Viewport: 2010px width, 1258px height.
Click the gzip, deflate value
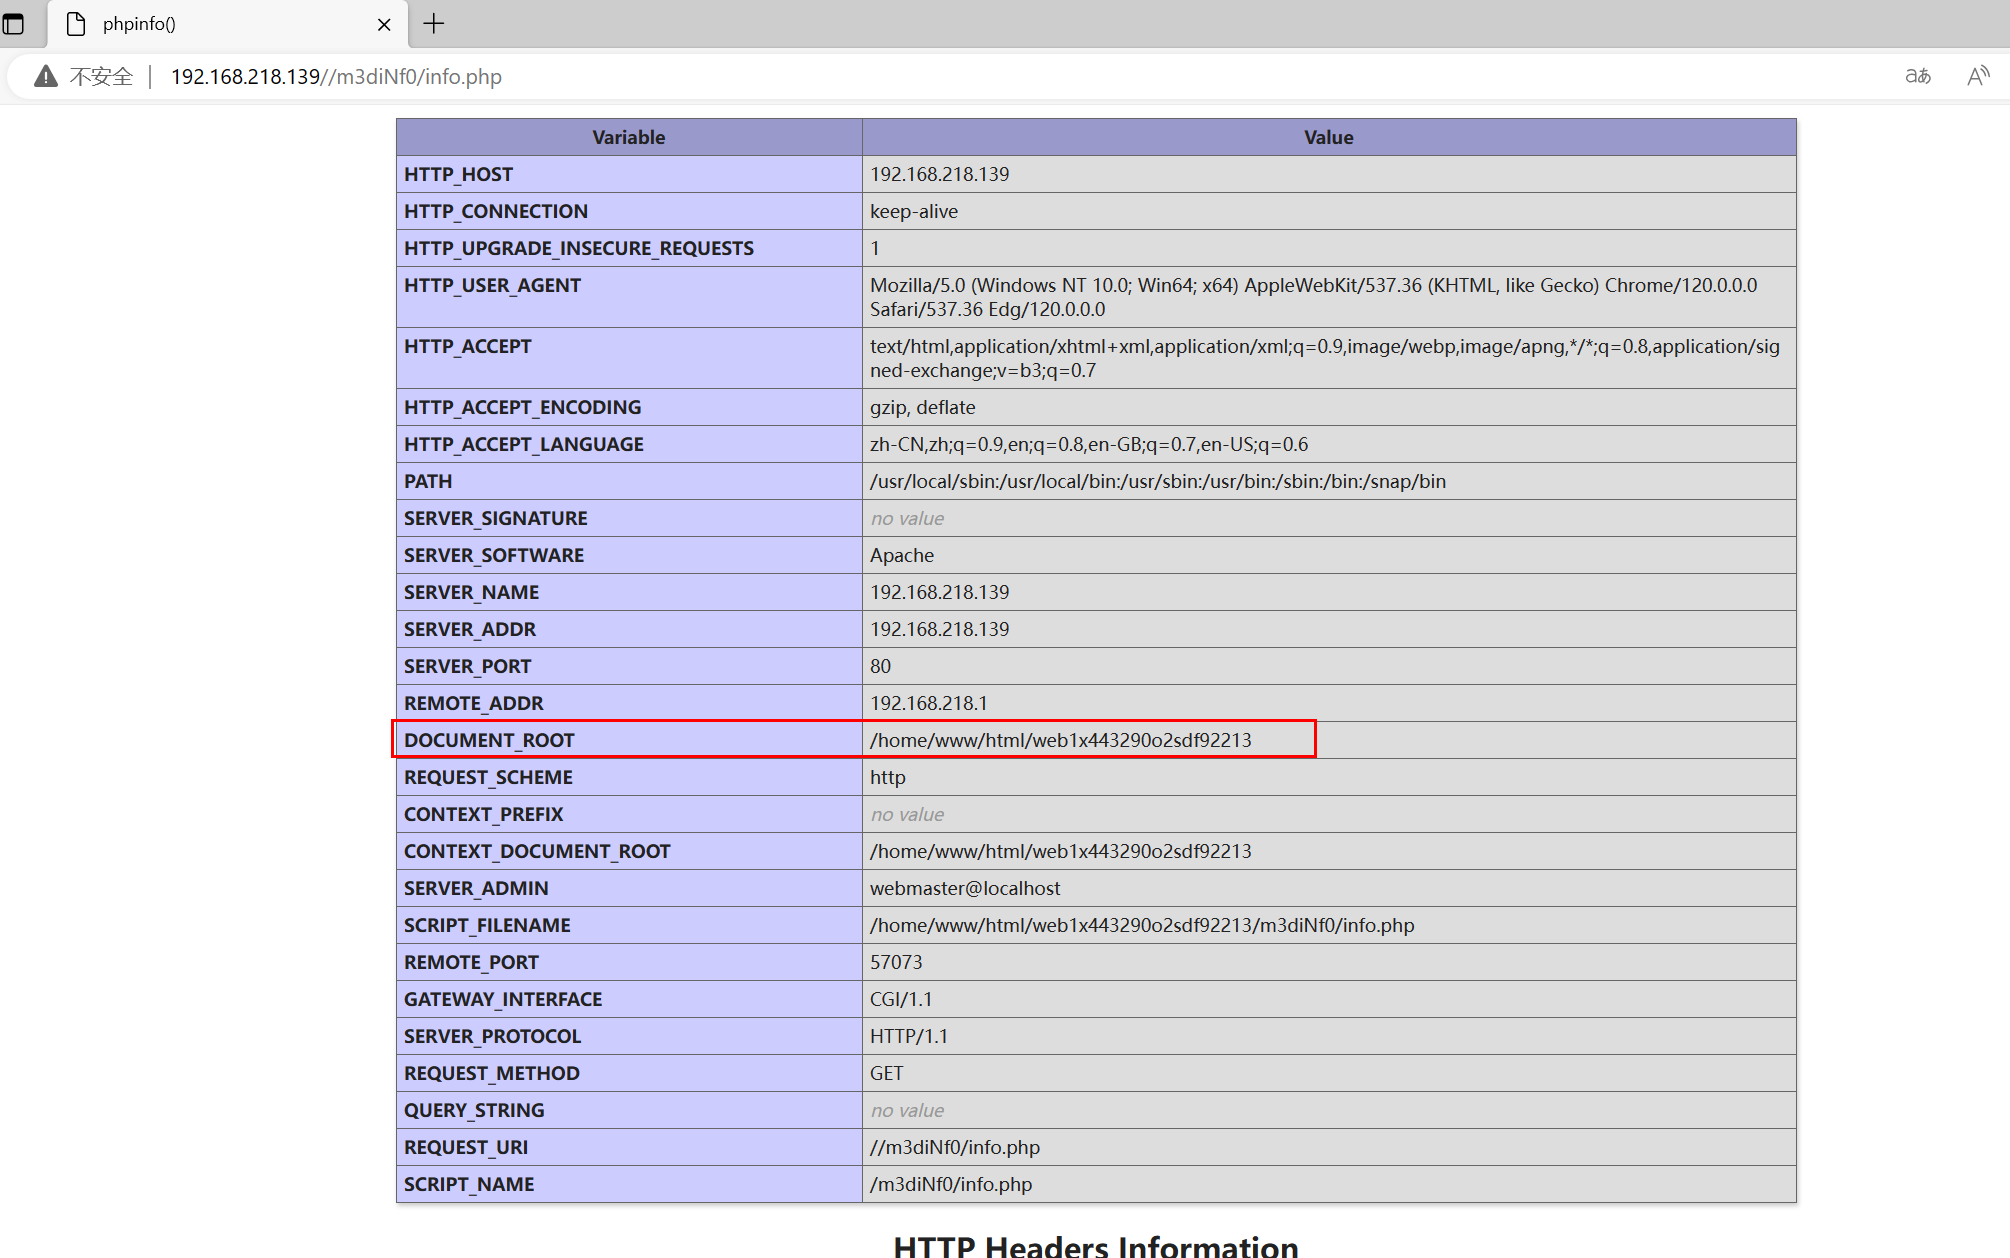922,407
